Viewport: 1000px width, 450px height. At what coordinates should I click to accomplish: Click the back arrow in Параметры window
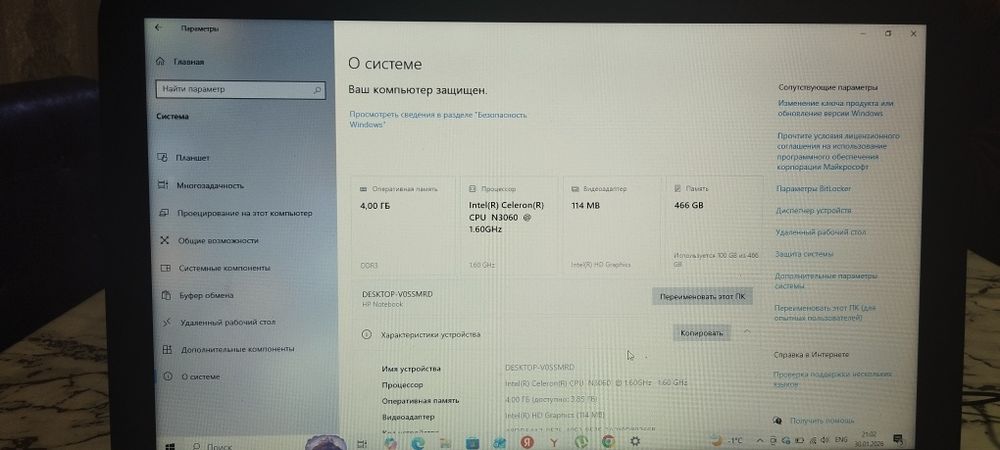click(x=158, y=28)
